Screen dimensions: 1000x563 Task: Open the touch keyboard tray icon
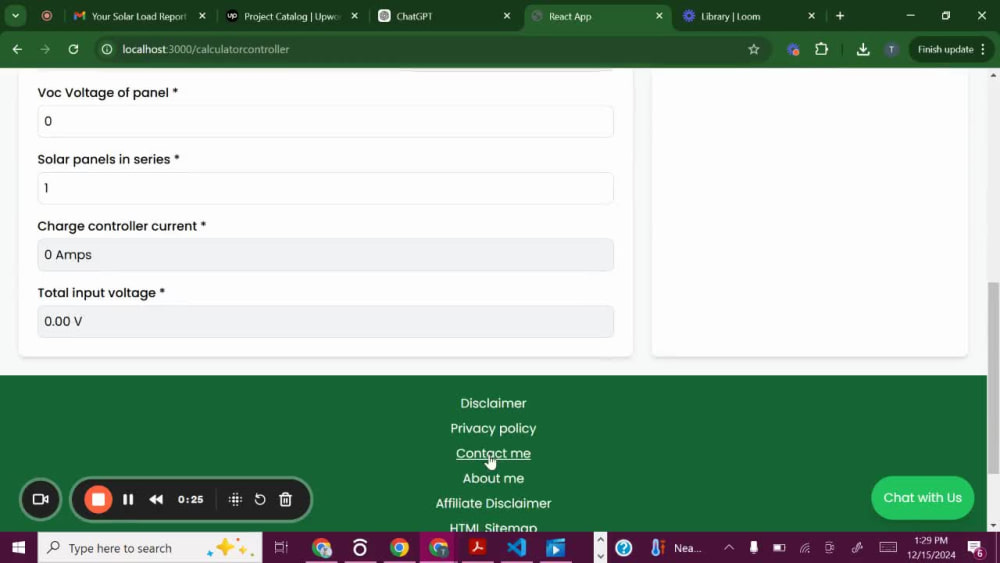[888, 548]
